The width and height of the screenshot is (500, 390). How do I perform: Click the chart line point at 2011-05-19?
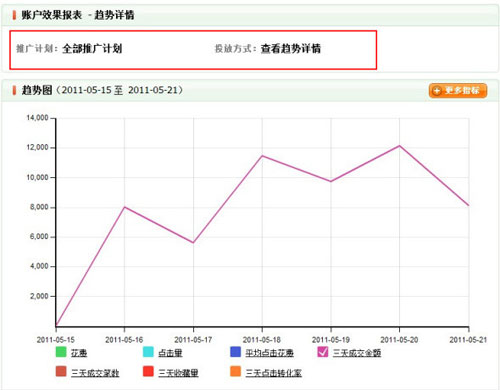[331, 181]
